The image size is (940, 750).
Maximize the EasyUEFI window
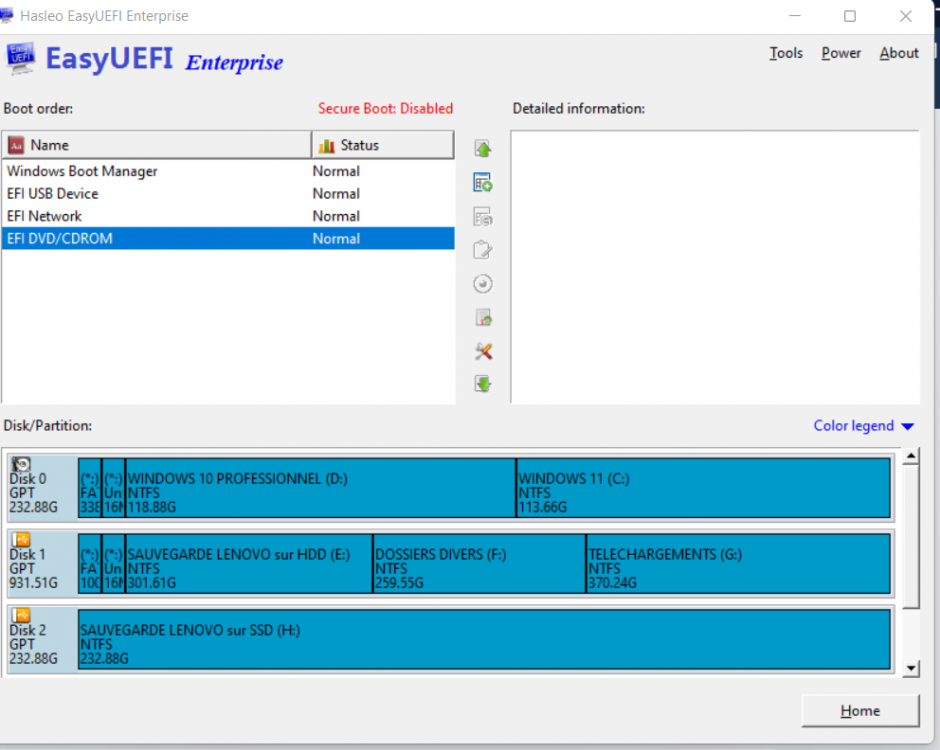click(850, 16)
